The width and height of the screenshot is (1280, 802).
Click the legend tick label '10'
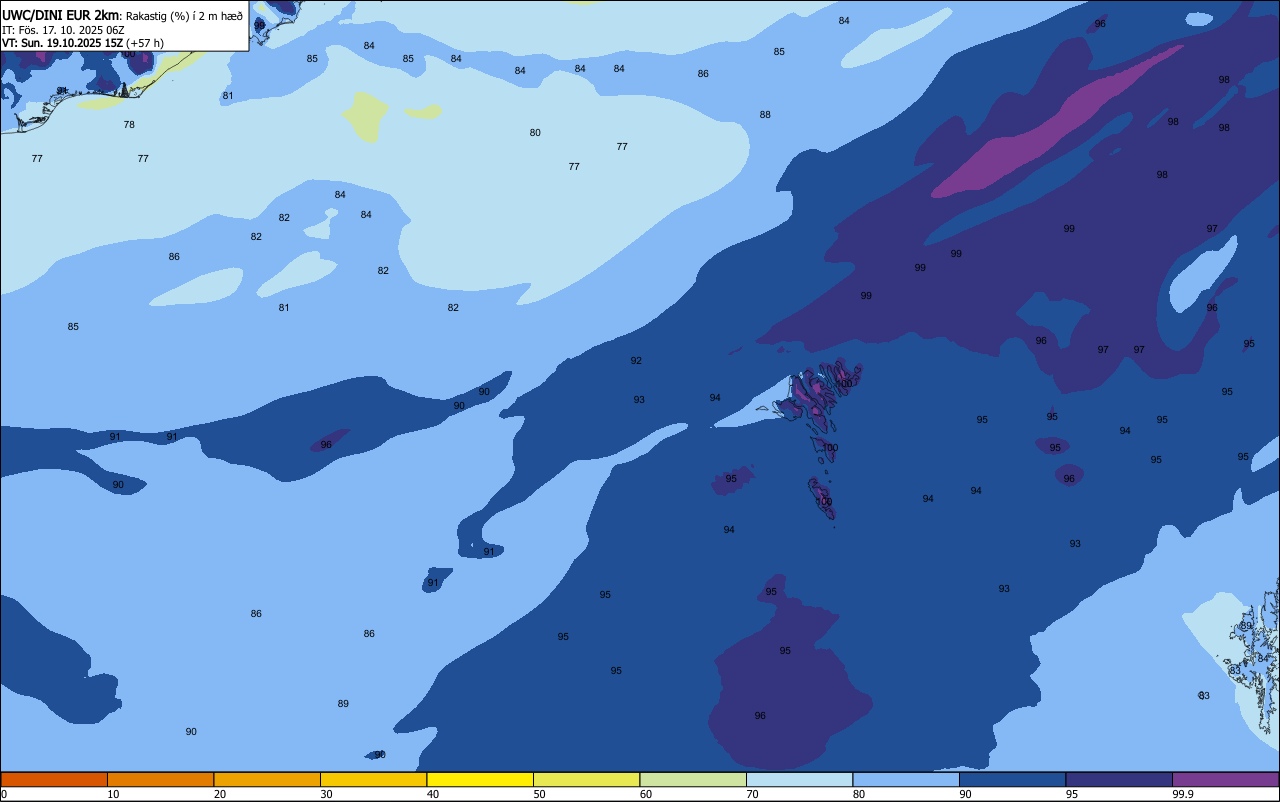tap(113, 794)
